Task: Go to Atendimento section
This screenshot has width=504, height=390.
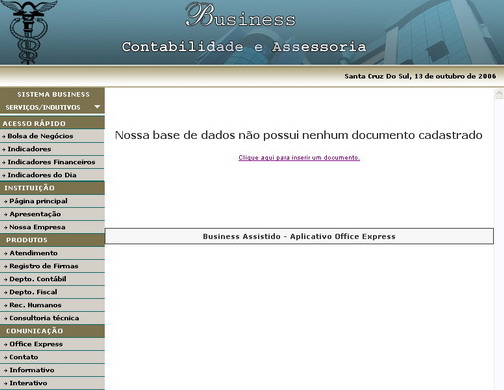Action: (52, 253)
